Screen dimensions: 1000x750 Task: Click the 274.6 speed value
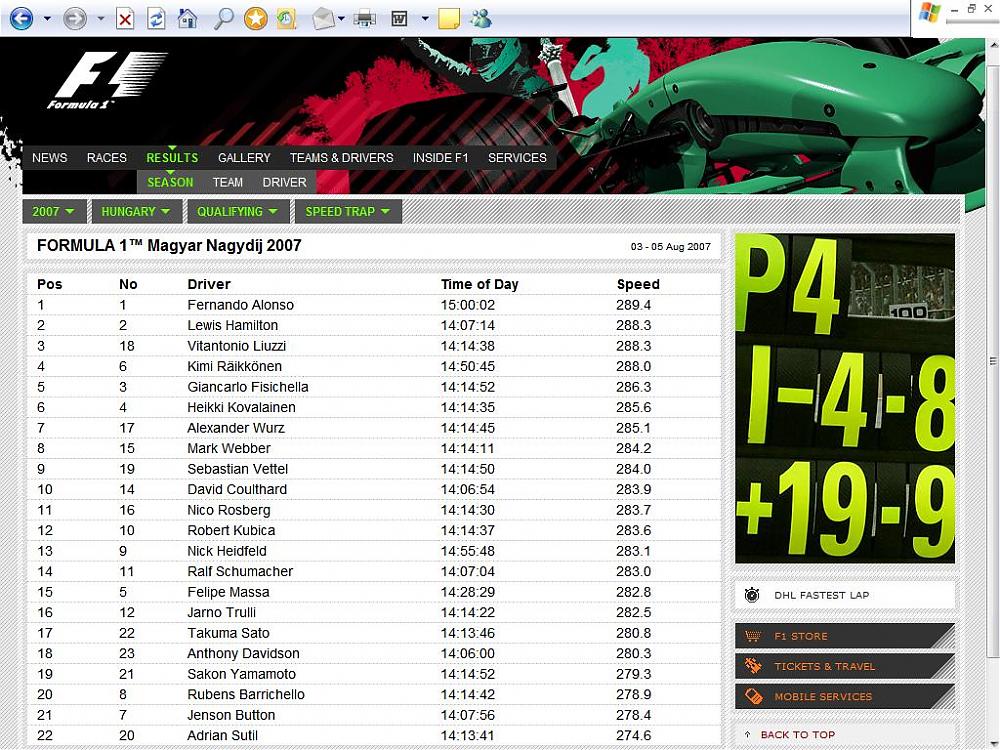point(633,735)
